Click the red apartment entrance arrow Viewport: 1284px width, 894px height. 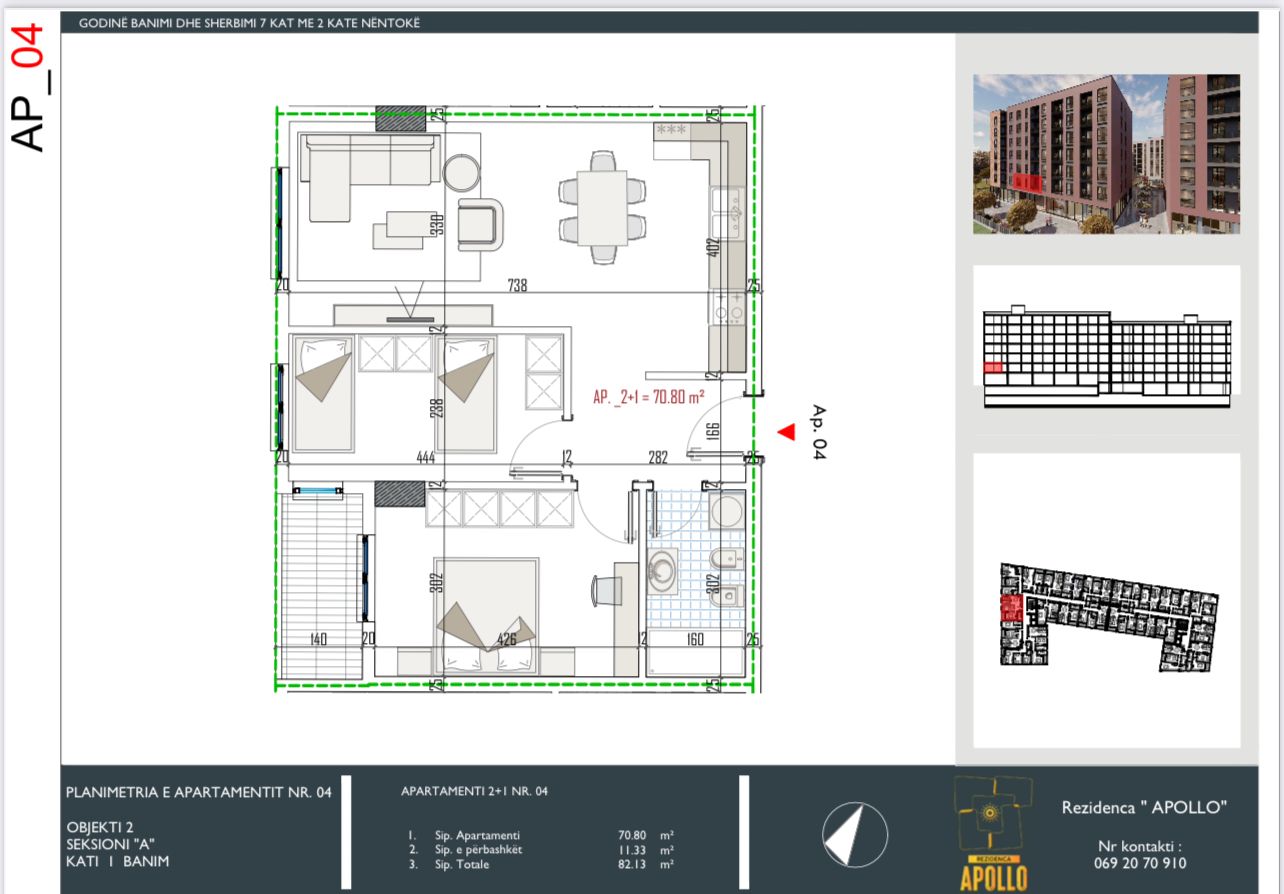(786, 432)
